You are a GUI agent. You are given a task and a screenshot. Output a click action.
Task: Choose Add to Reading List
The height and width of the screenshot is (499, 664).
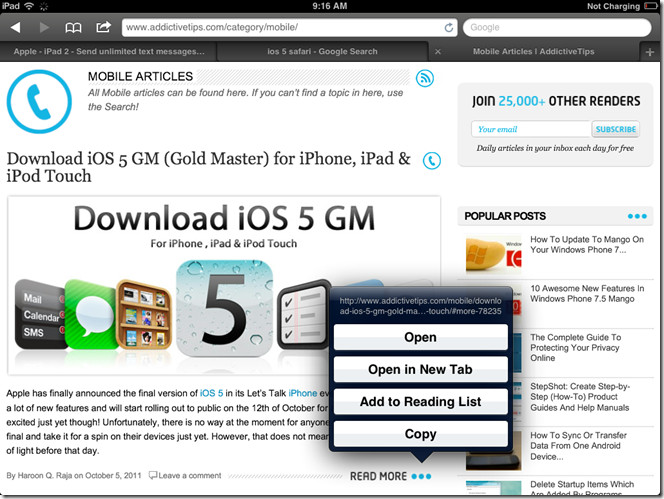tap(421, 402)
